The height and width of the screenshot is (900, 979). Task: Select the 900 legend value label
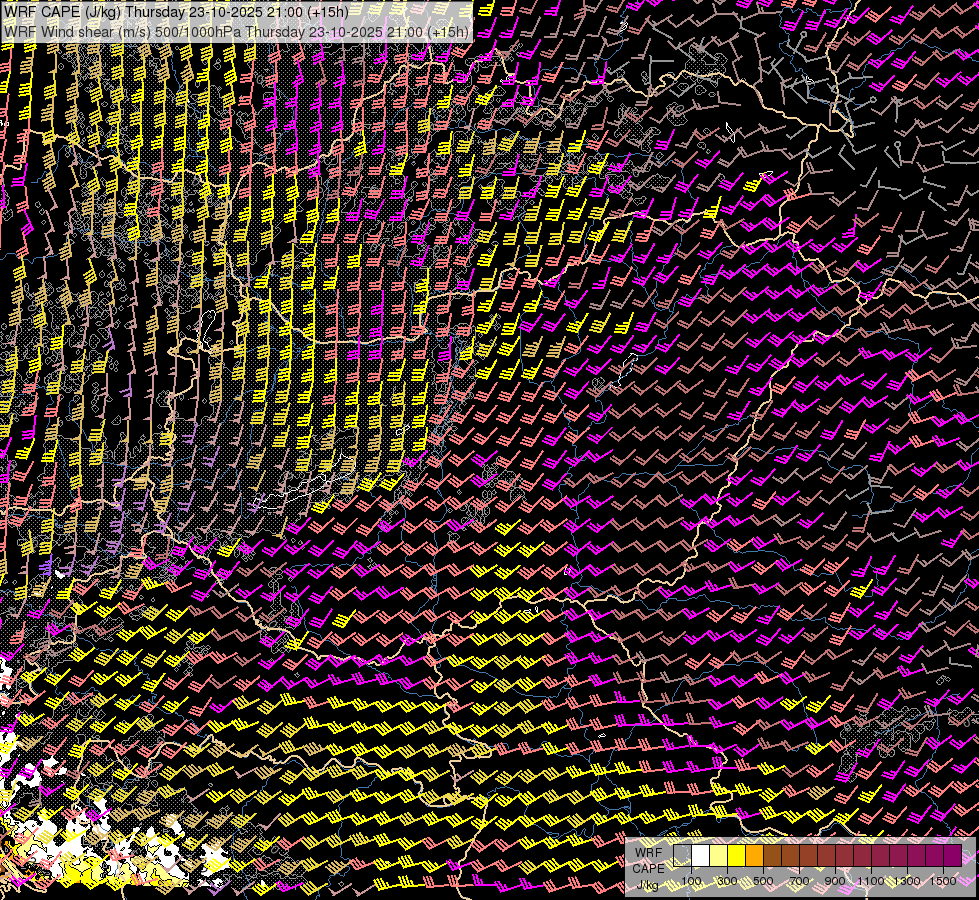click(x=835, y=880)
